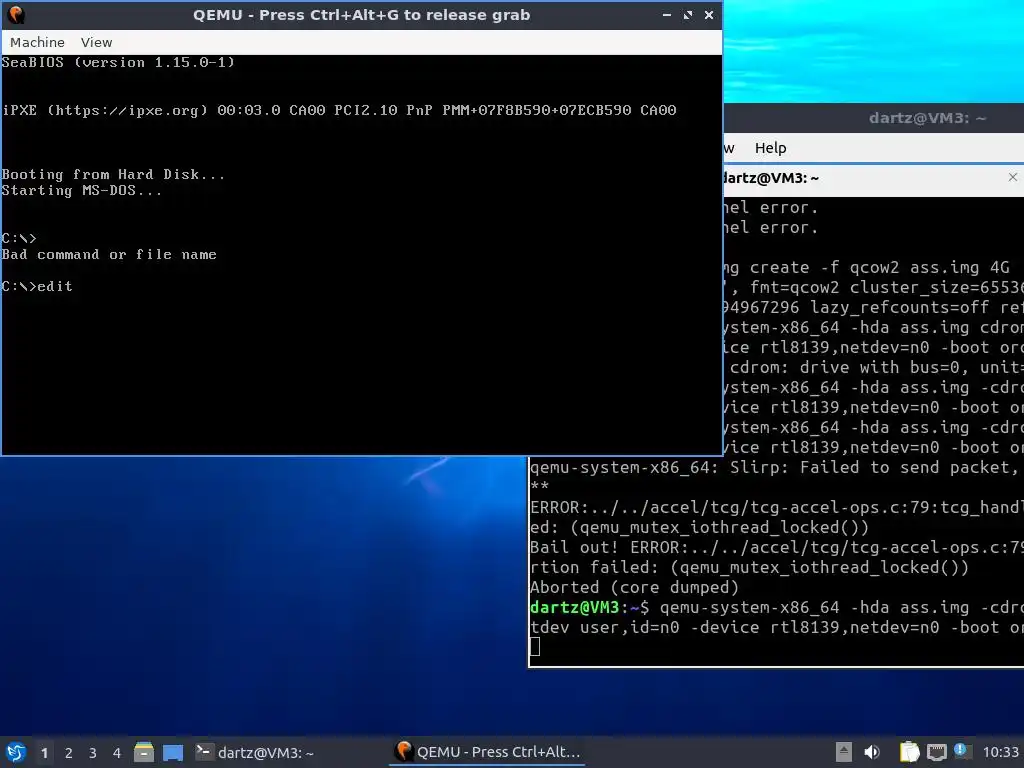1024x768 pixels.
Task: Switch to workspace 1 in the pager
Action: coord(44,753)
